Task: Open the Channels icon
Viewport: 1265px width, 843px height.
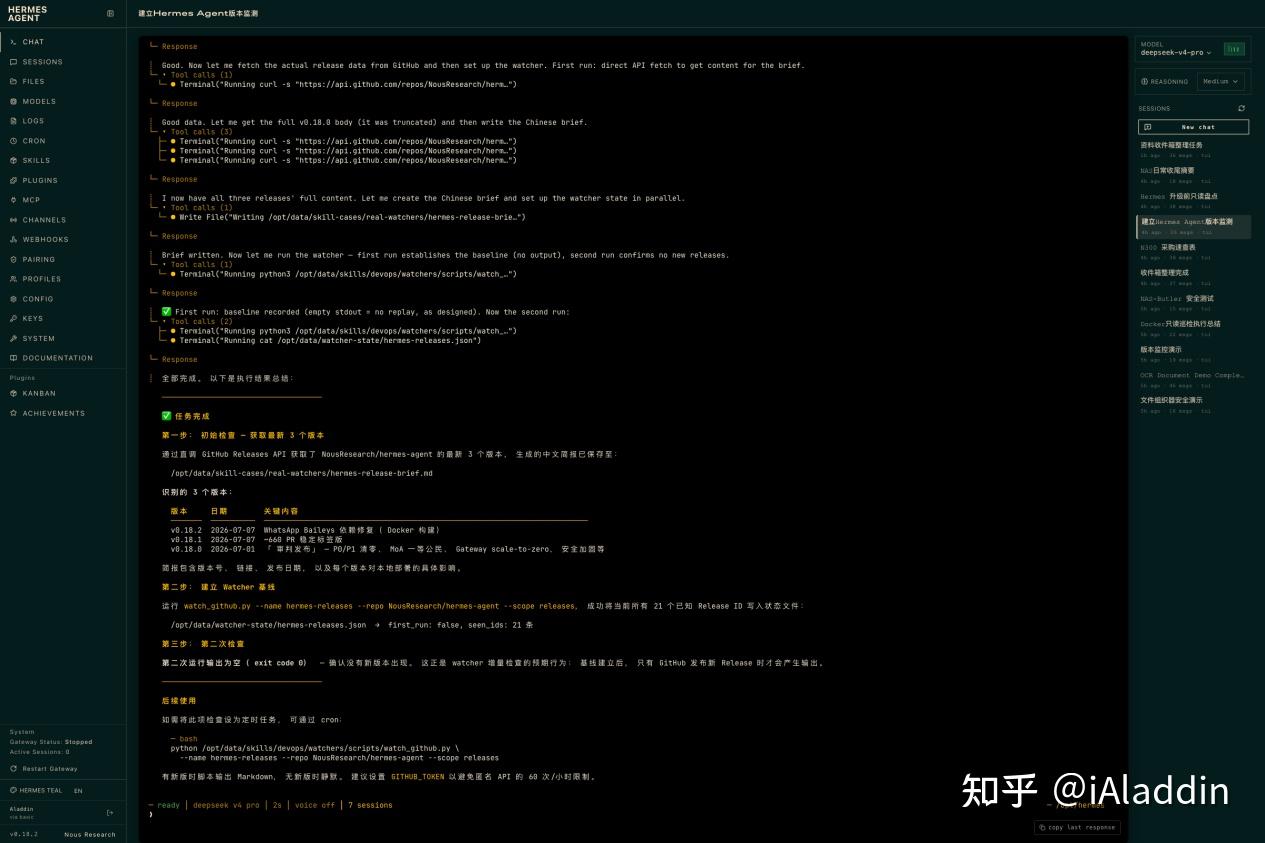Action: 13,220
